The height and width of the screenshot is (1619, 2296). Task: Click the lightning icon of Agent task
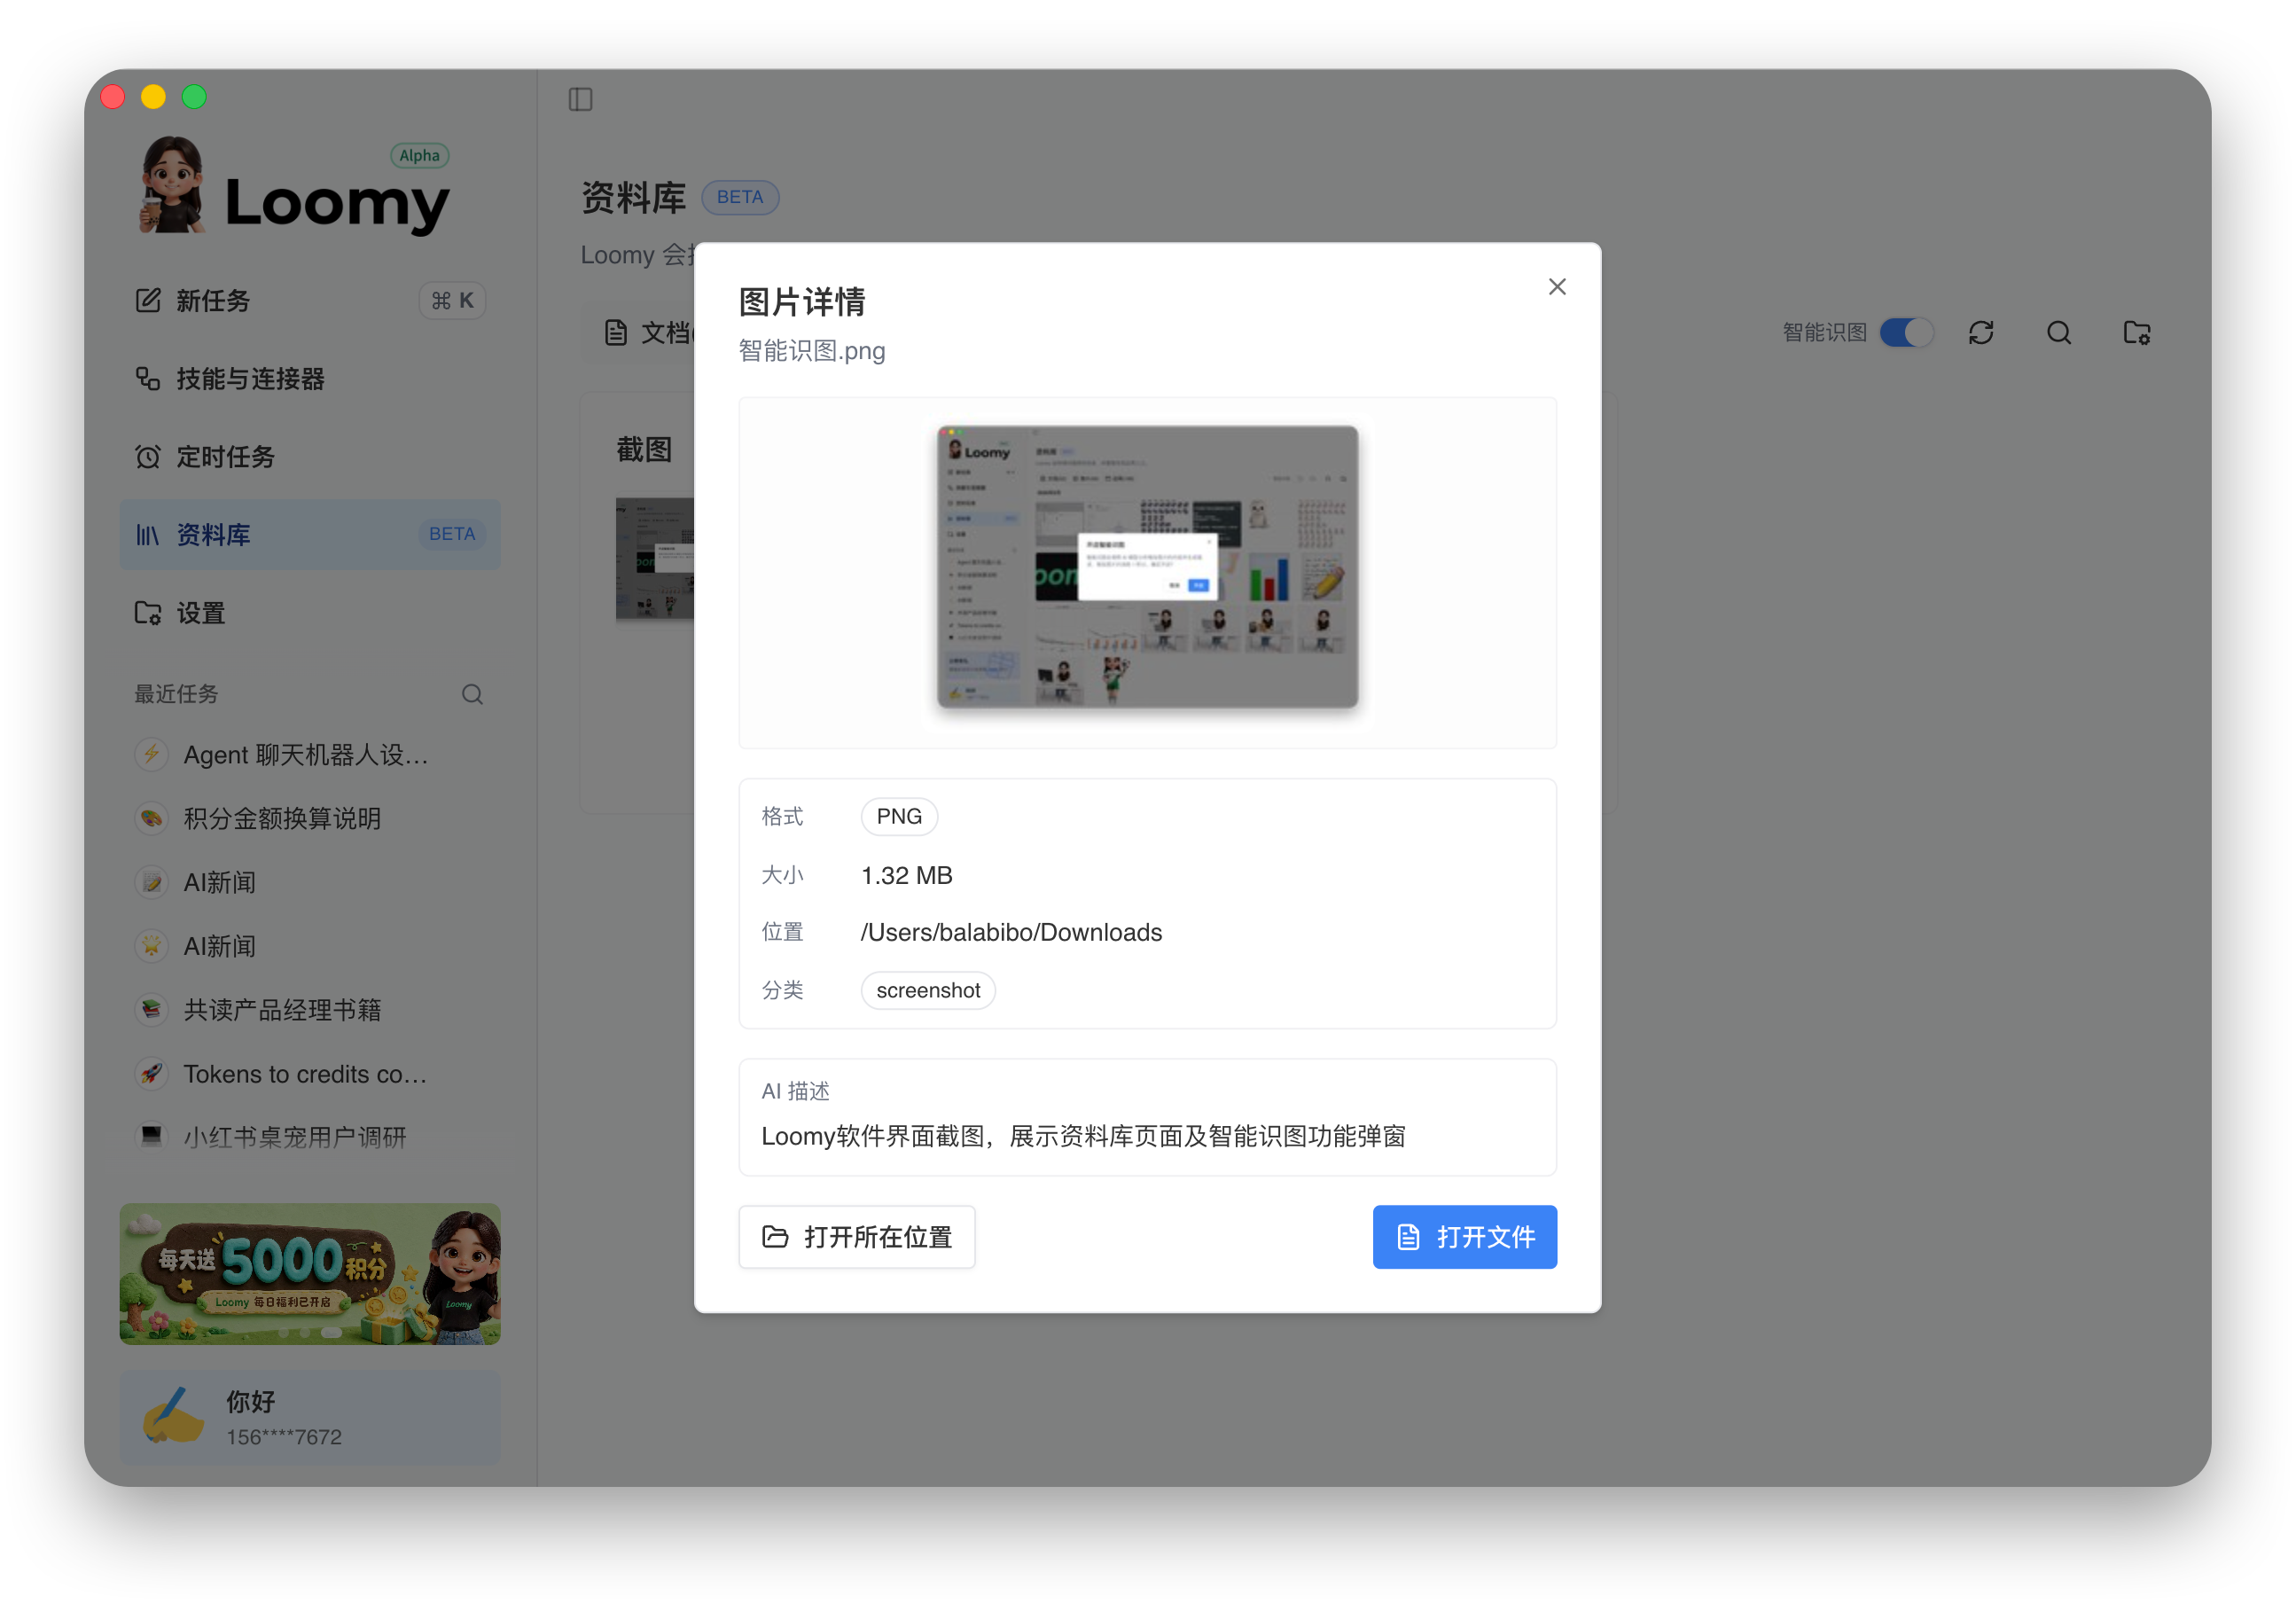[x=151, y=754]
